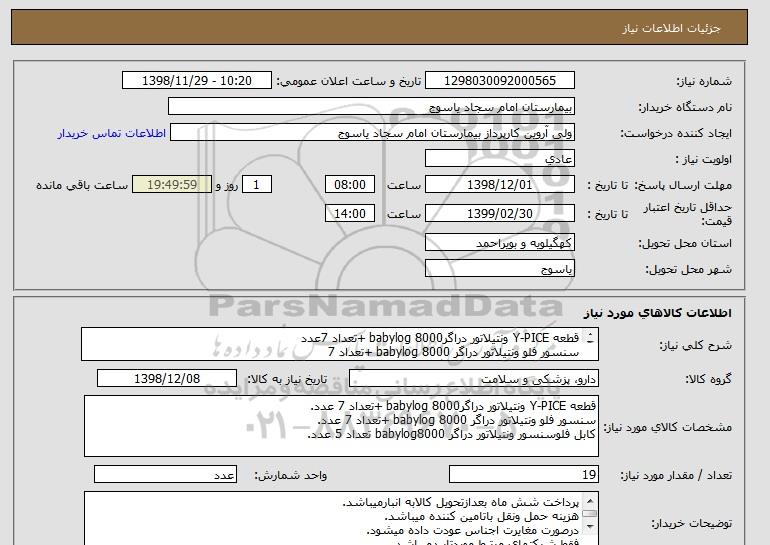Select the unit of measure field عدد

[x=165, y=475]
